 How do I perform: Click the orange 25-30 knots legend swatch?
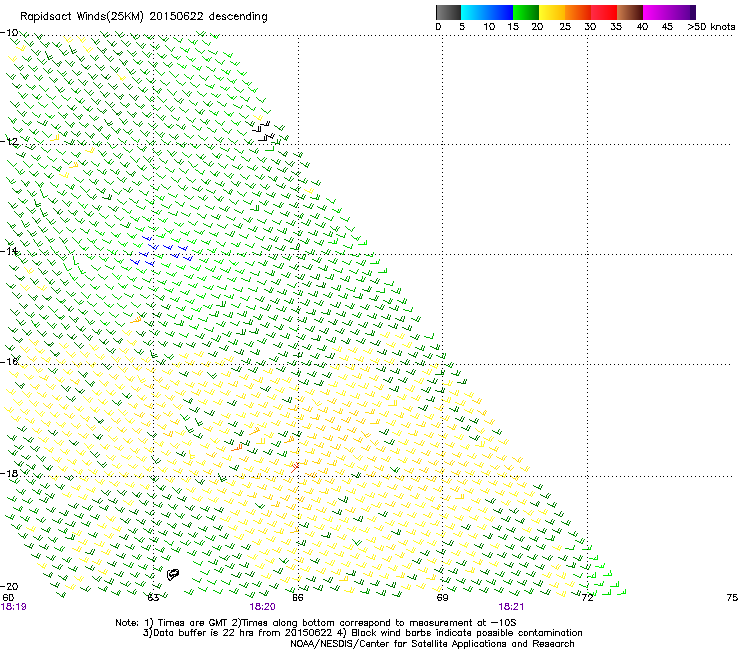click(578, 12)
